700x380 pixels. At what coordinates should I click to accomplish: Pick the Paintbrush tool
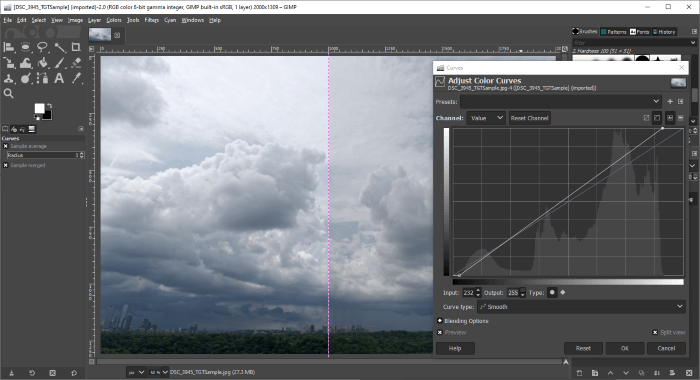[59, 63]
